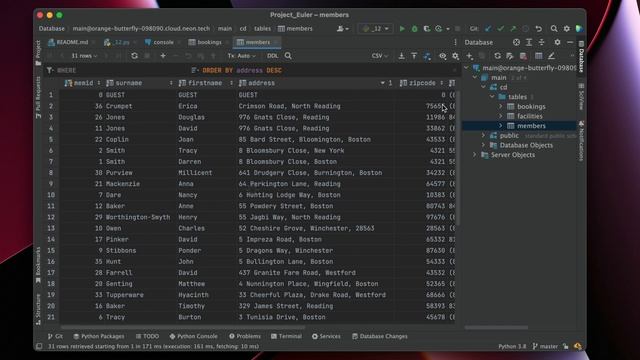Screen dimensions: 640x360
Task: Open IDE settings gear in main toolbar
Action: pos(567,29)
